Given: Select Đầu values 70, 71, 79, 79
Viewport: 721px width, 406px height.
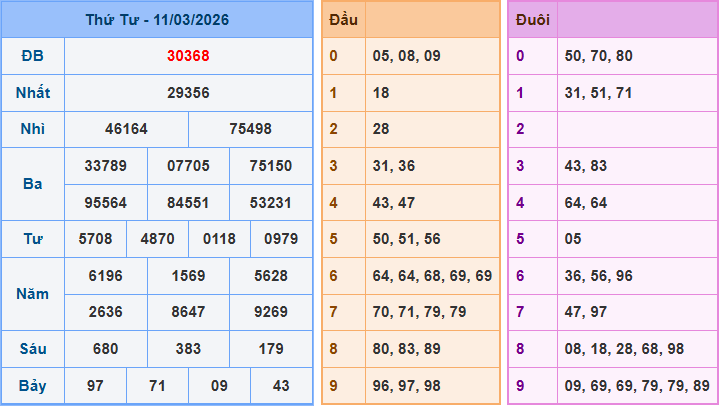Looking at the screenshot, I should tap(420, 312).
